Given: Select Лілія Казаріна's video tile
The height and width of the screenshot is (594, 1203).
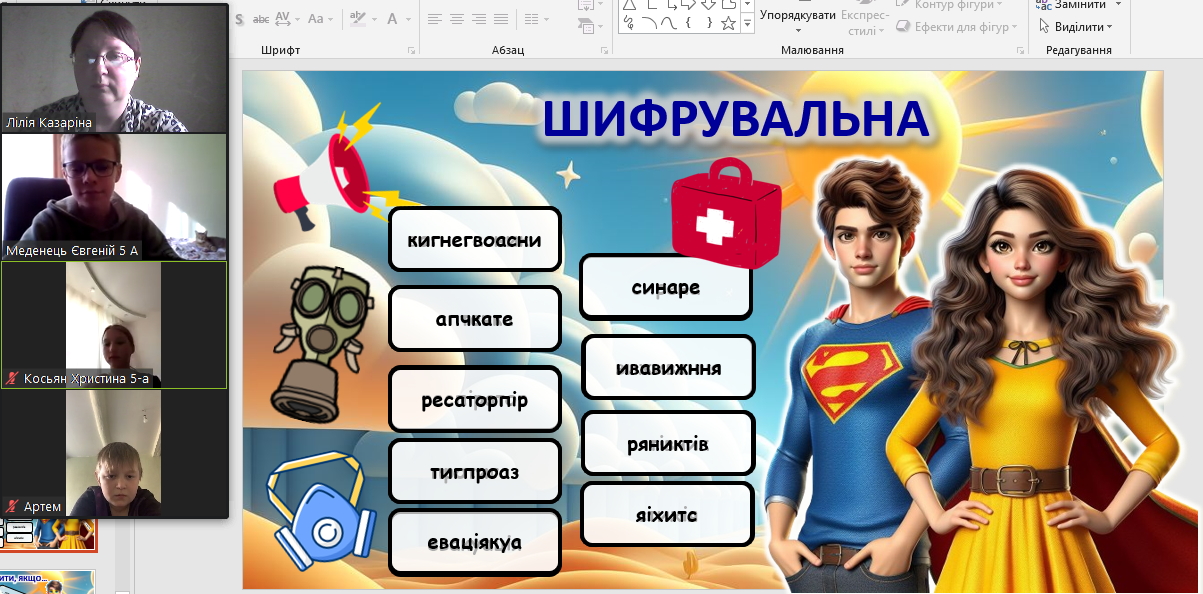Looking at the screenshot, I should [114, 69].
